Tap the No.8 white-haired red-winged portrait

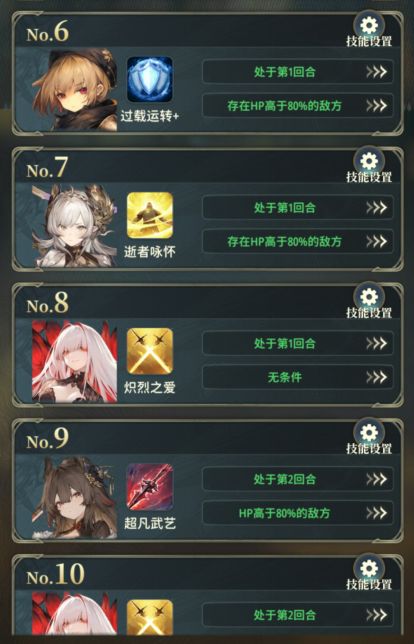[74, 361]
